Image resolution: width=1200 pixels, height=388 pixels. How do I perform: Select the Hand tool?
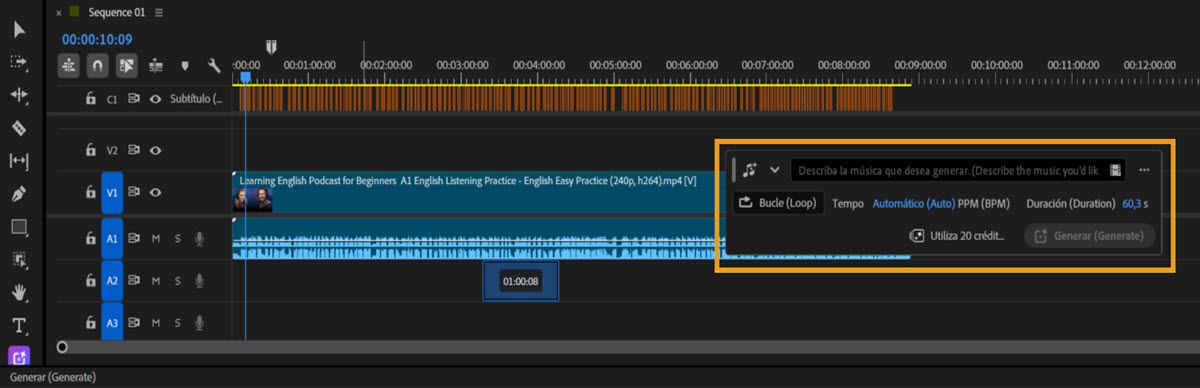click(x=19, y=293)
